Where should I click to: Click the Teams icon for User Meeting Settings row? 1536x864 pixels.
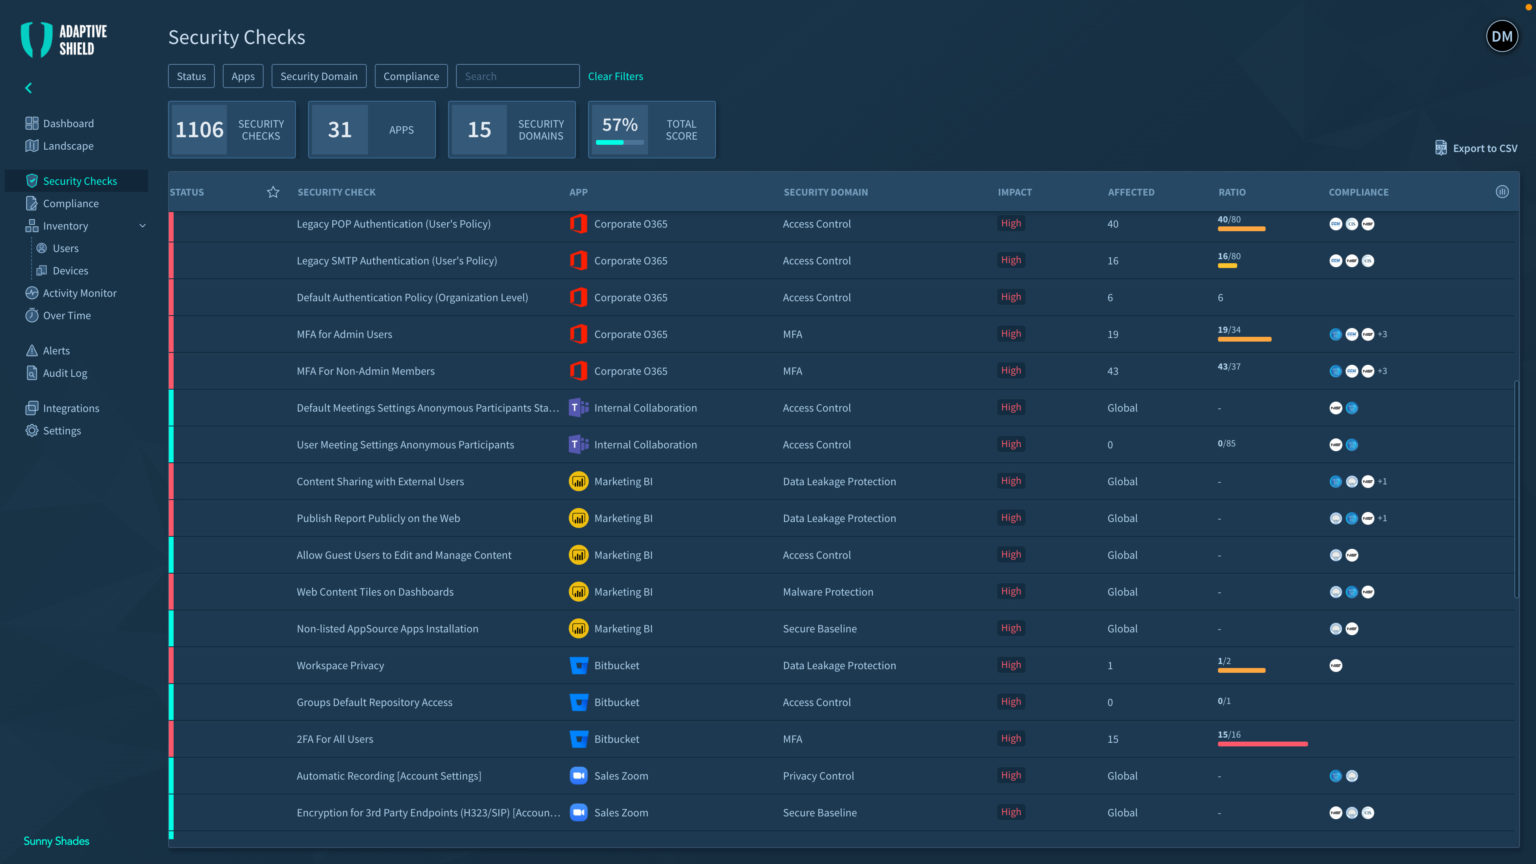[578, 444]
